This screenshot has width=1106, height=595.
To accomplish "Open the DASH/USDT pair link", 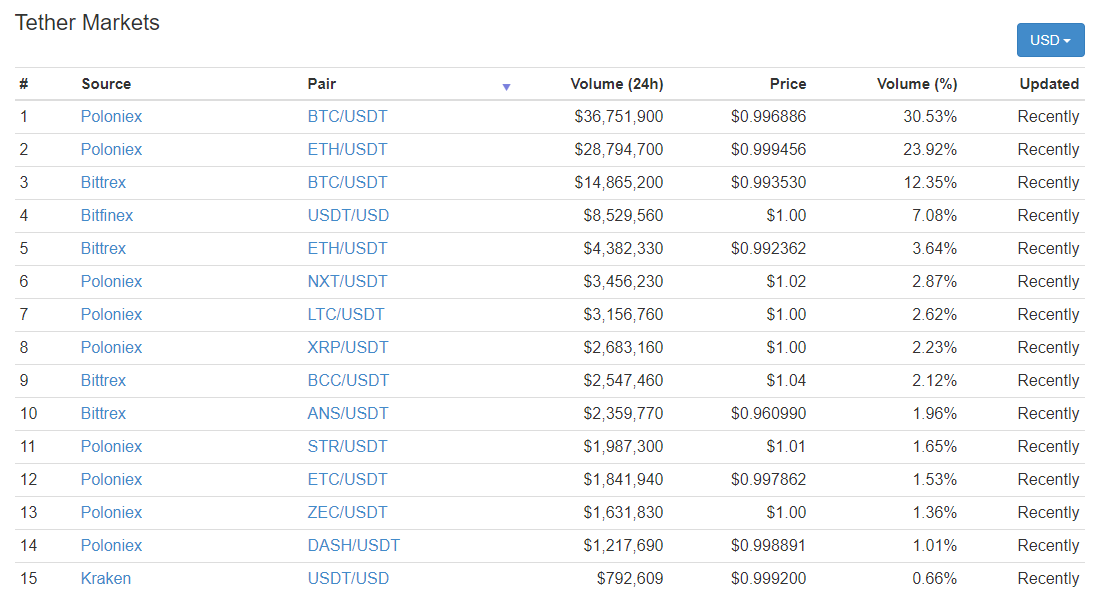I will click(x=353, y=546).
